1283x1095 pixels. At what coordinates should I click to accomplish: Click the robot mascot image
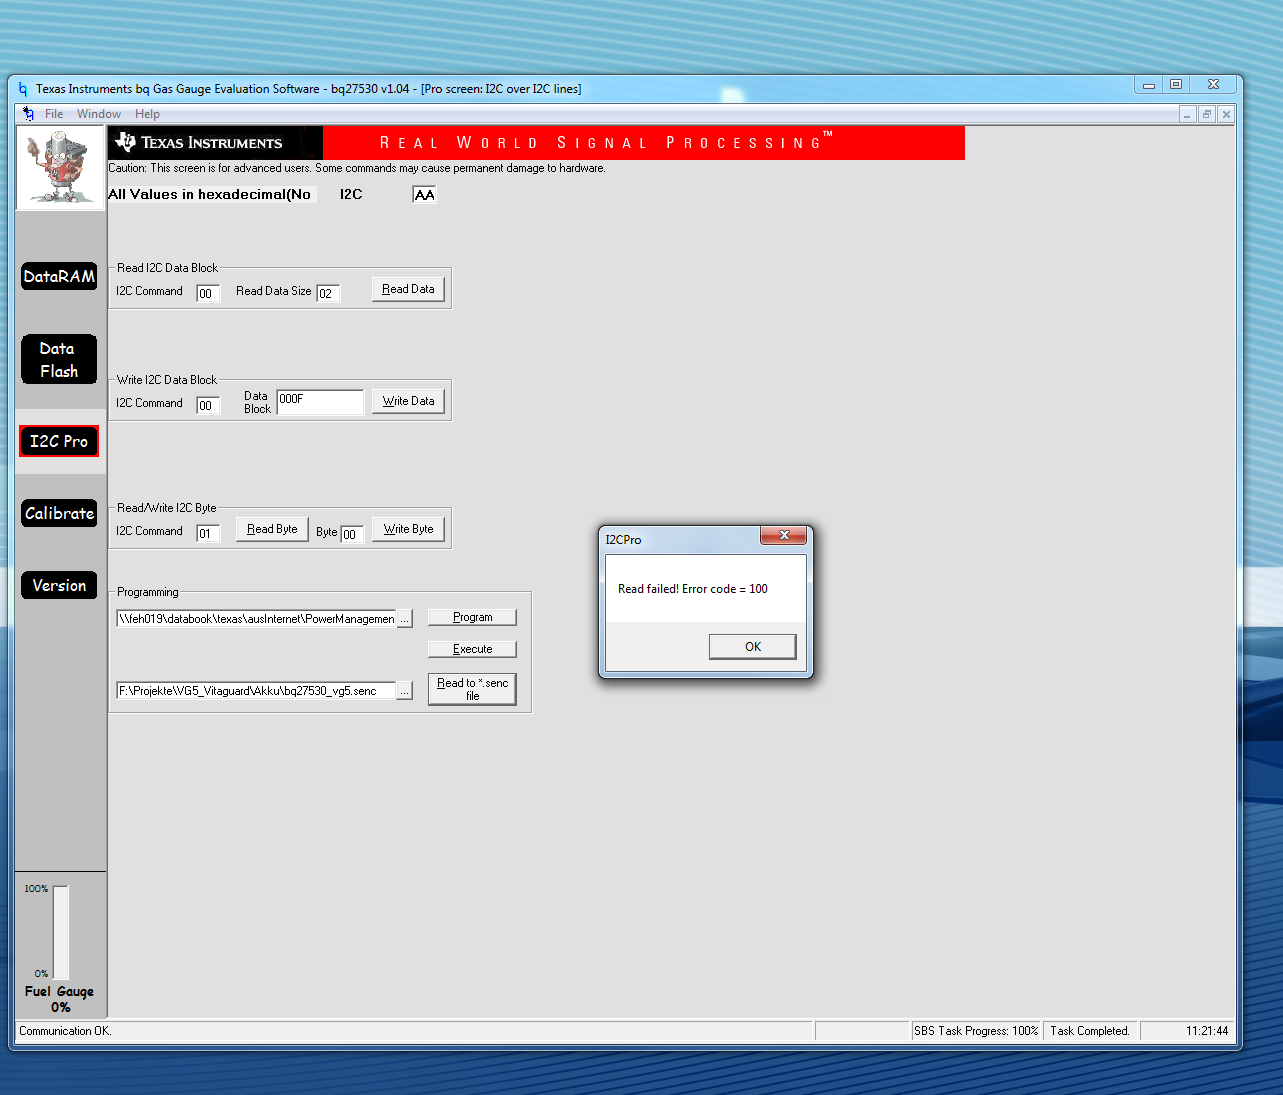click(x=60, y=168)
